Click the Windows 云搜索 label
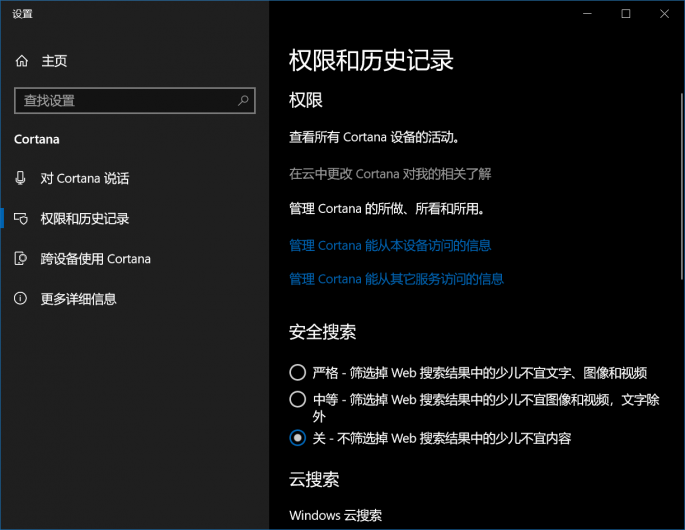 [x=336, y=515]
